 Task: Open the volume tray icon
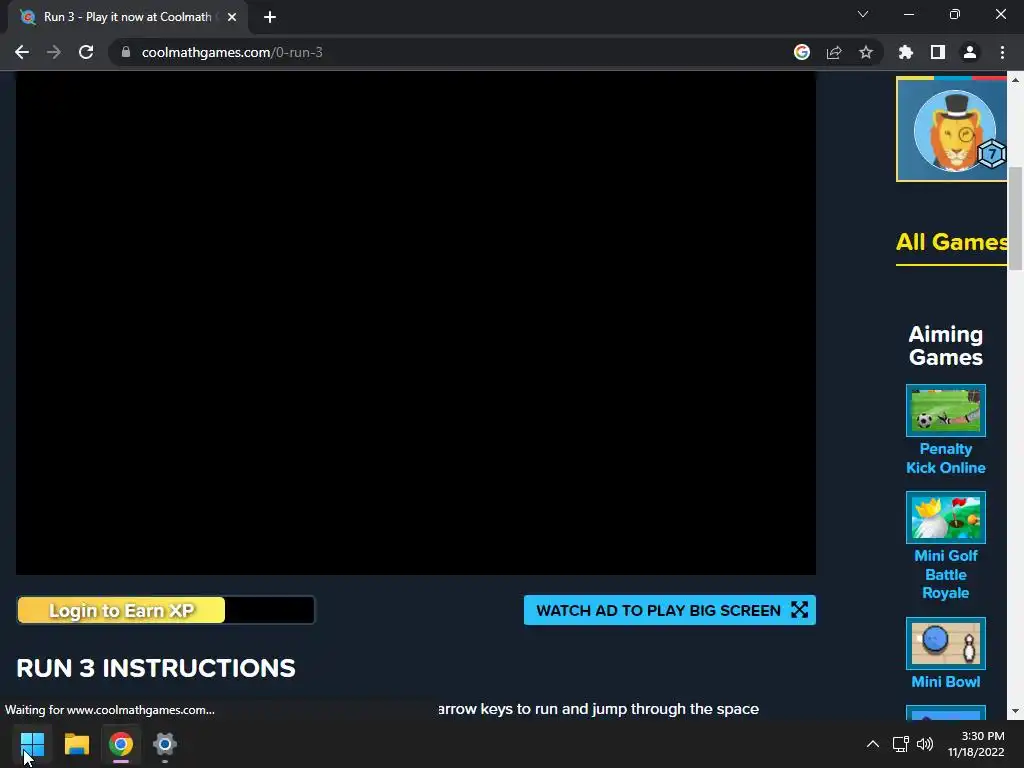coord(925,744)
